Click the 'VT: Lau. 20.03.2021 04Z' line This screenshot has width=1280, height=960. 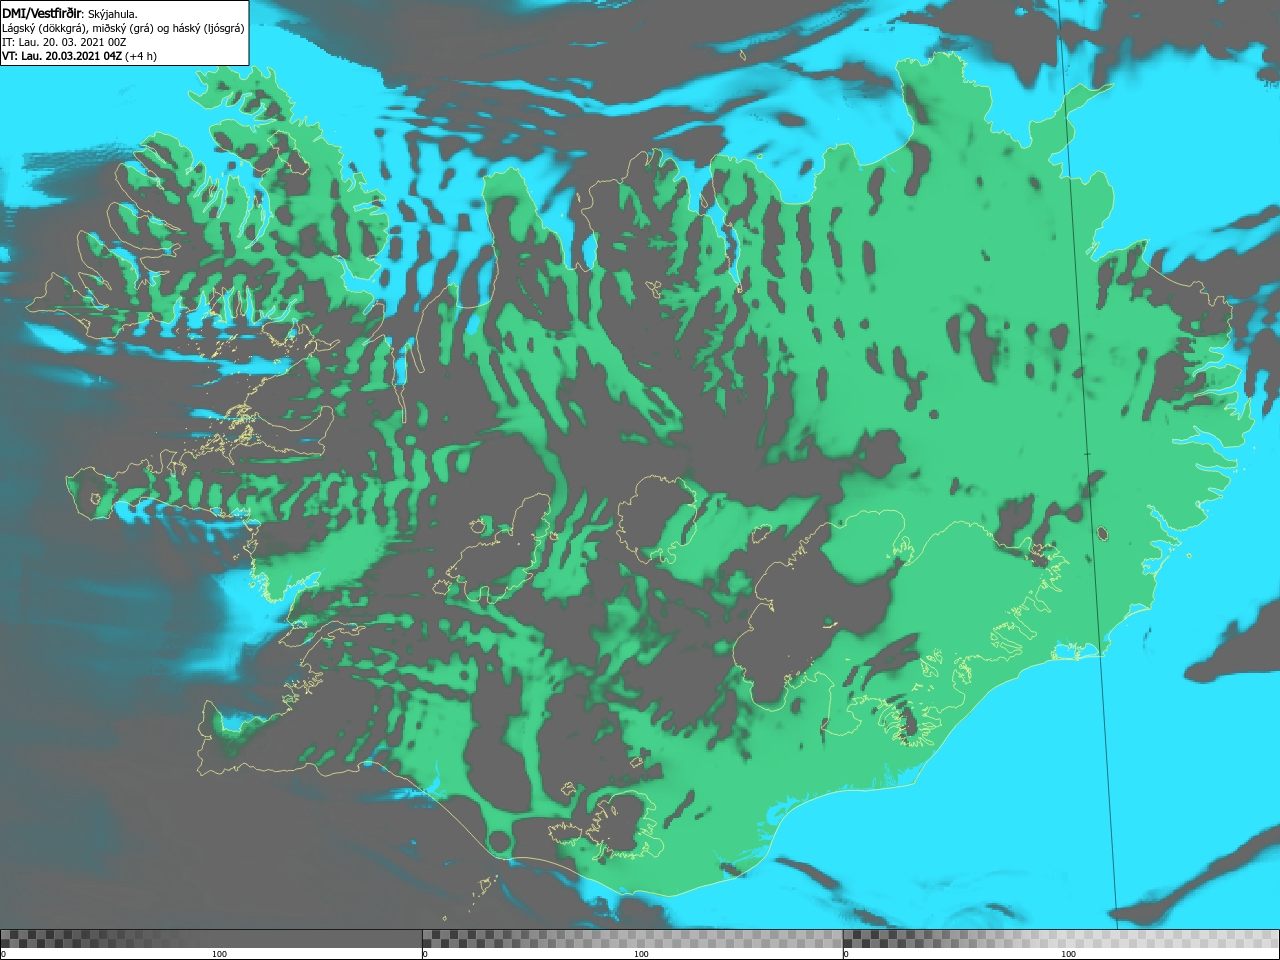(x=79, y=56)
